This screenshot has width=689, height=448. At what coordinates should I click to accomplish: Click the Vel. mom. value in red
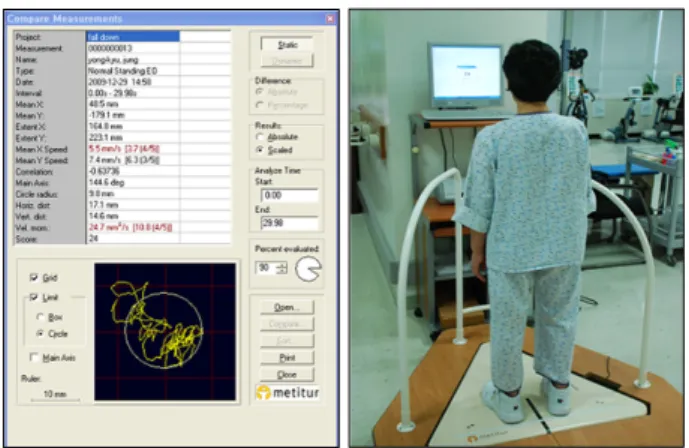click(133, 228)
